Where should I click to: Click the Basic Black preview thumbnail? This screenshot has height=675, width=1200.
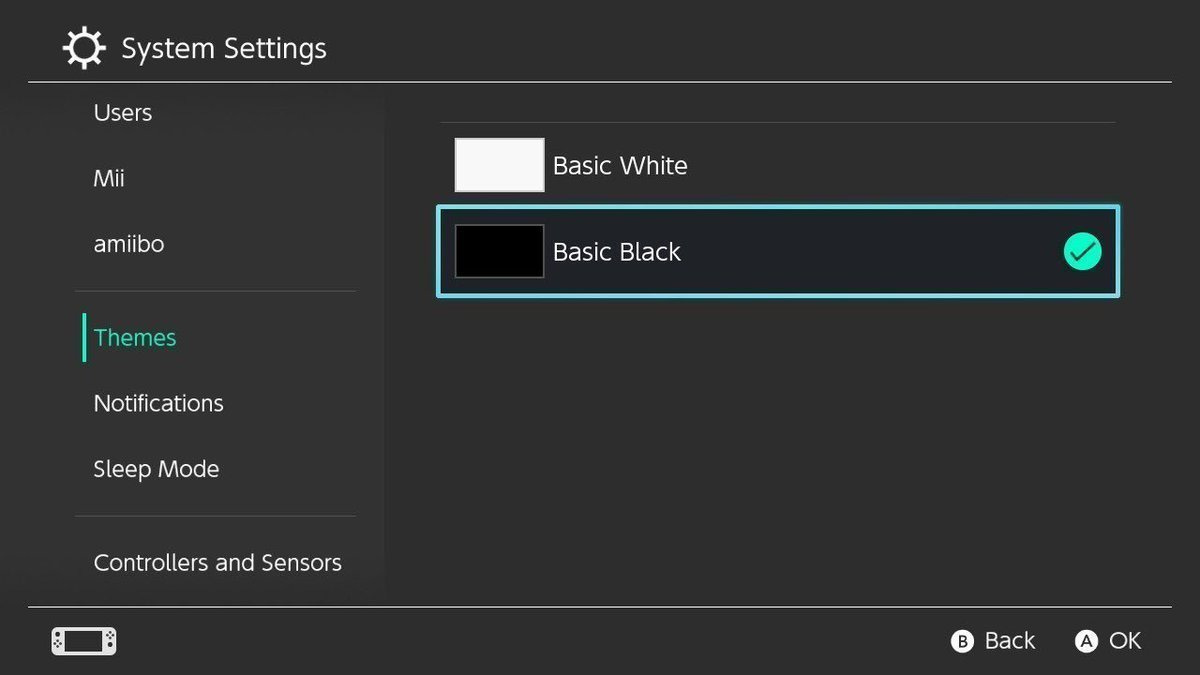coord(499,251)
